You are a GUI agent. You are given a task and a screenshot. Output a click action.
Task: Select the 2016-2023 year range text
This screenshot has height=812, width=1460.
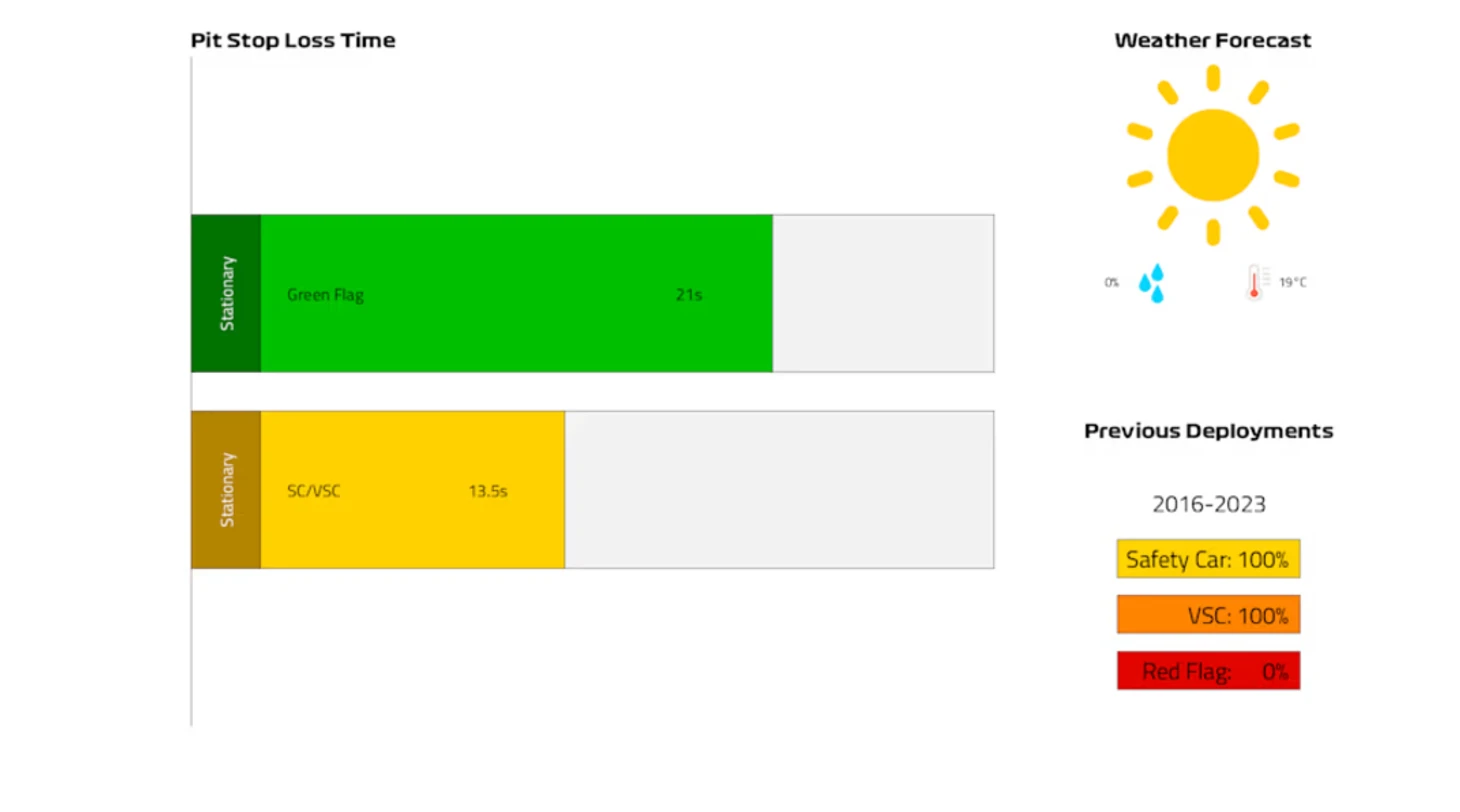click(1208, 504)
